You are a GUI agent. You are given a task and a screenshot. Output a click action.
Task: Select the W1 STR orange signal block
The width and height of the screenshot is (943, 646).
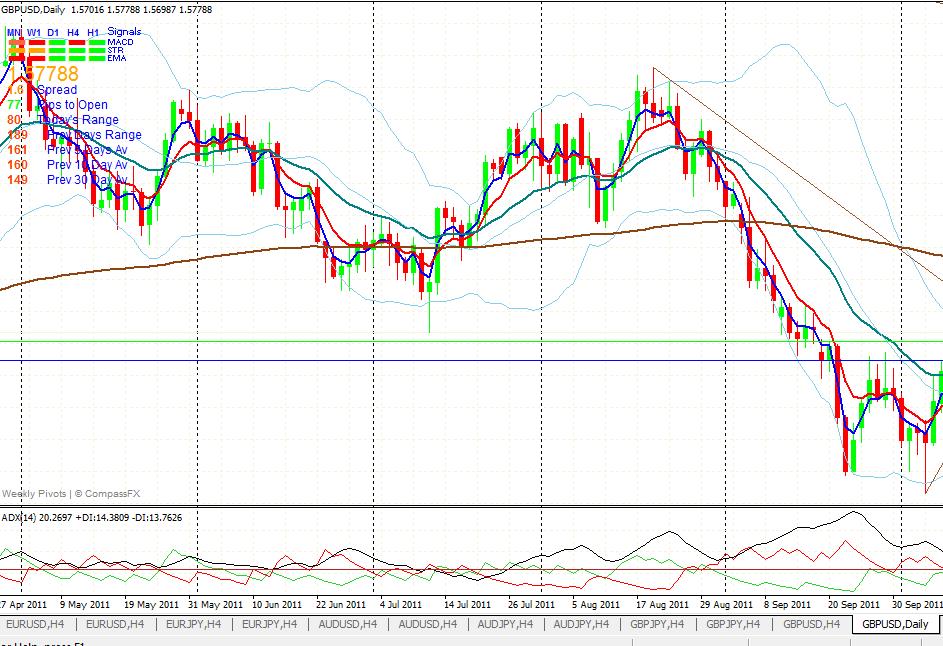pos(36,50)
